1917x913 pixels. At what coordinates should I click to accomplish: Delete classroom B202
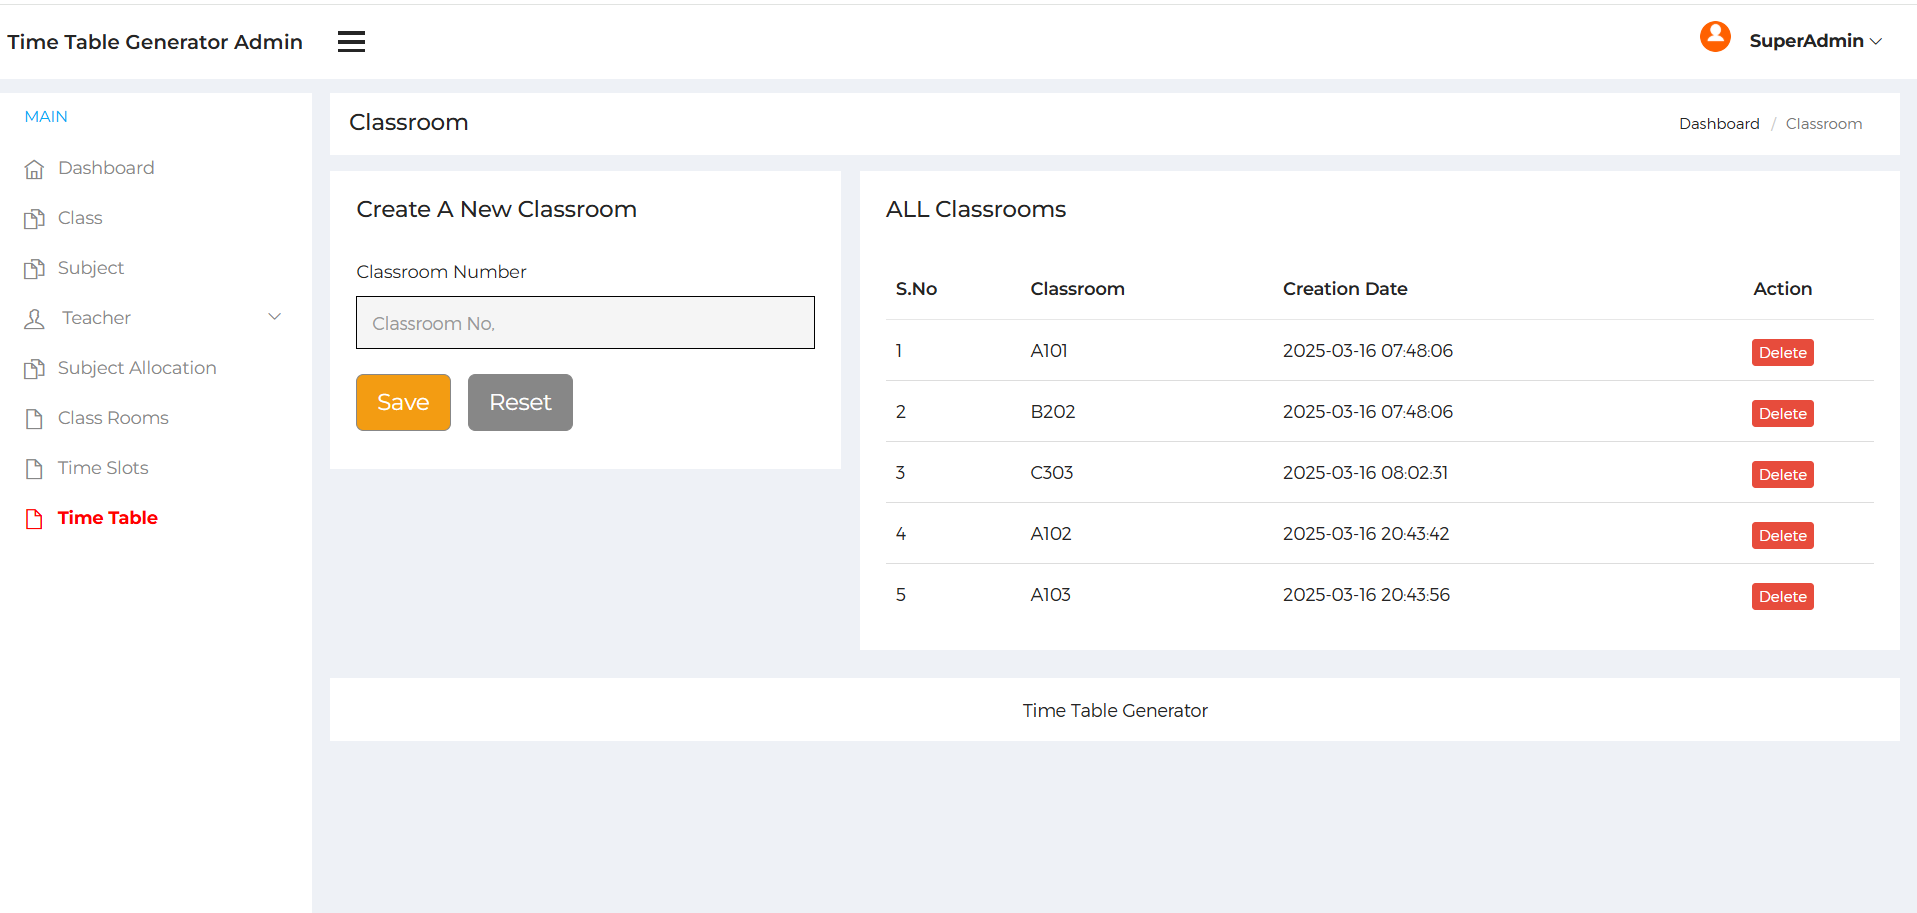tap(1782, 413)
